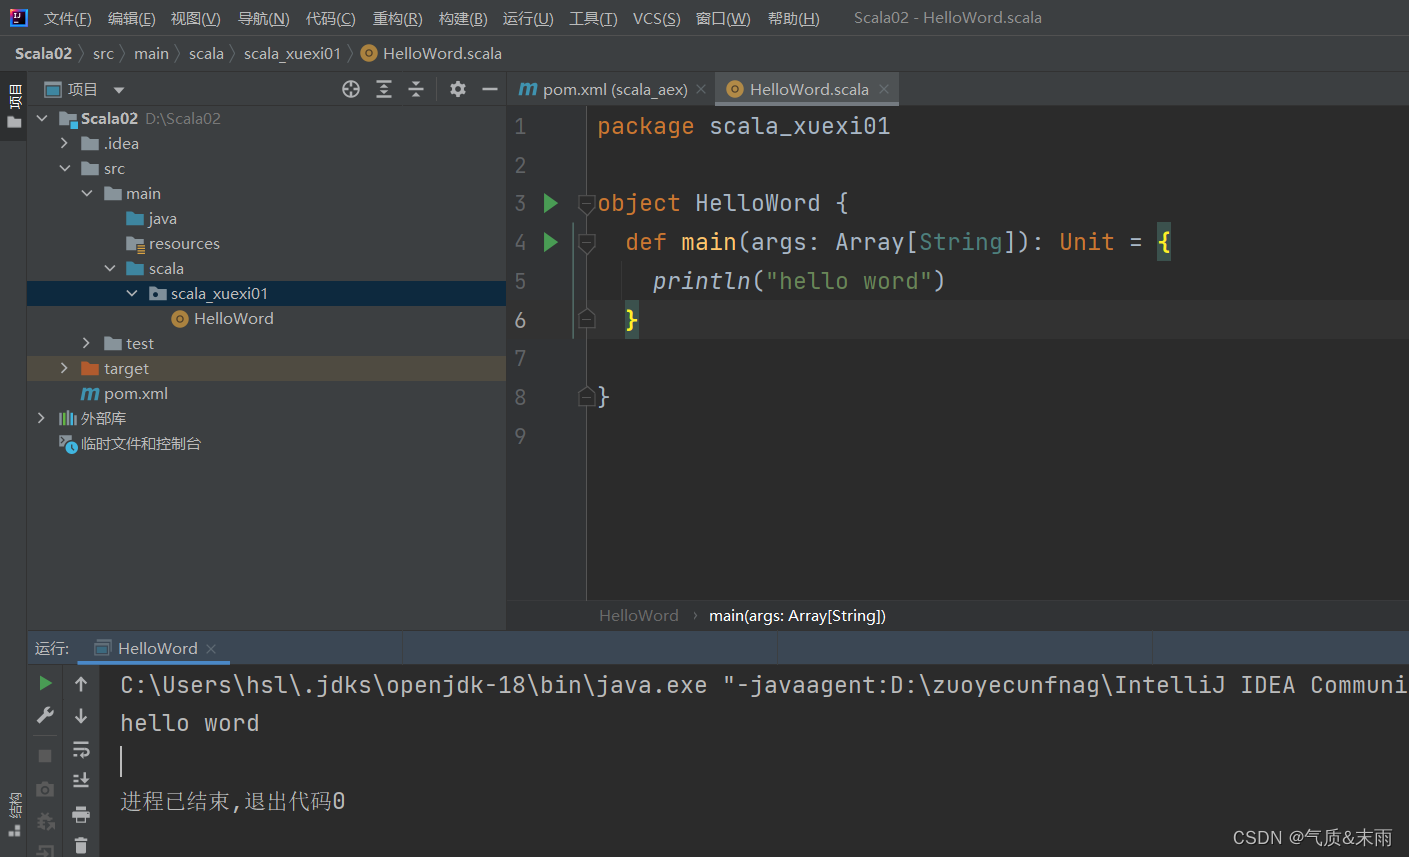Open the 视图(V) menu

[196, 18]
